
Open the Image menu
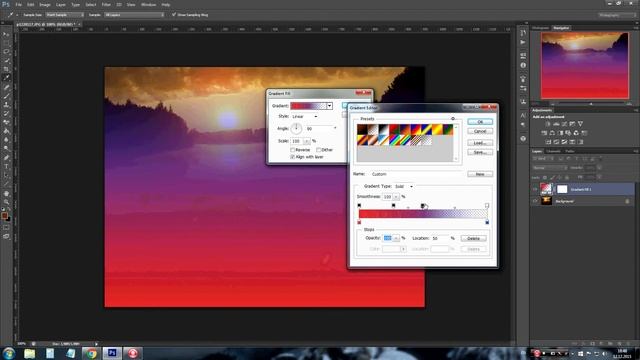point(44,4)
